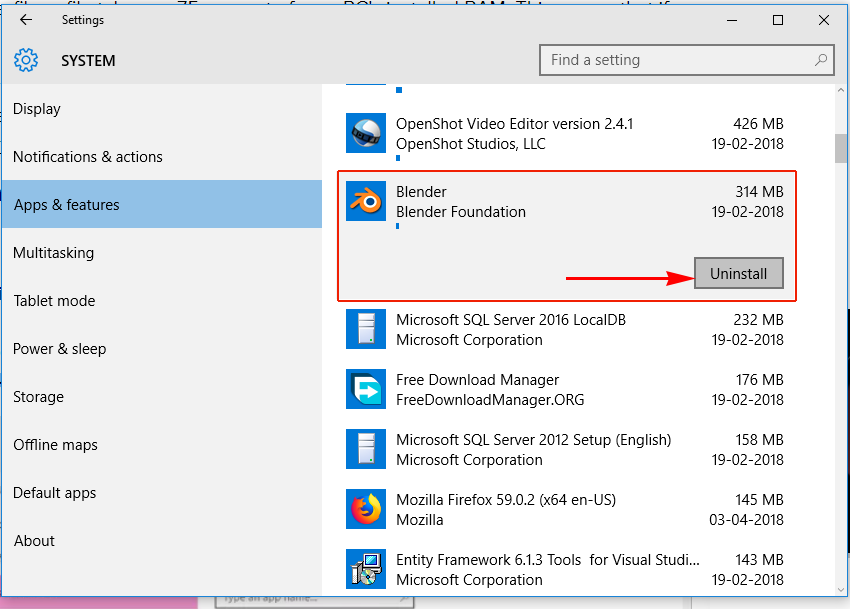Open Notifications & actions settings
This screenshot has height=609, width=850.
pos(162,157)
